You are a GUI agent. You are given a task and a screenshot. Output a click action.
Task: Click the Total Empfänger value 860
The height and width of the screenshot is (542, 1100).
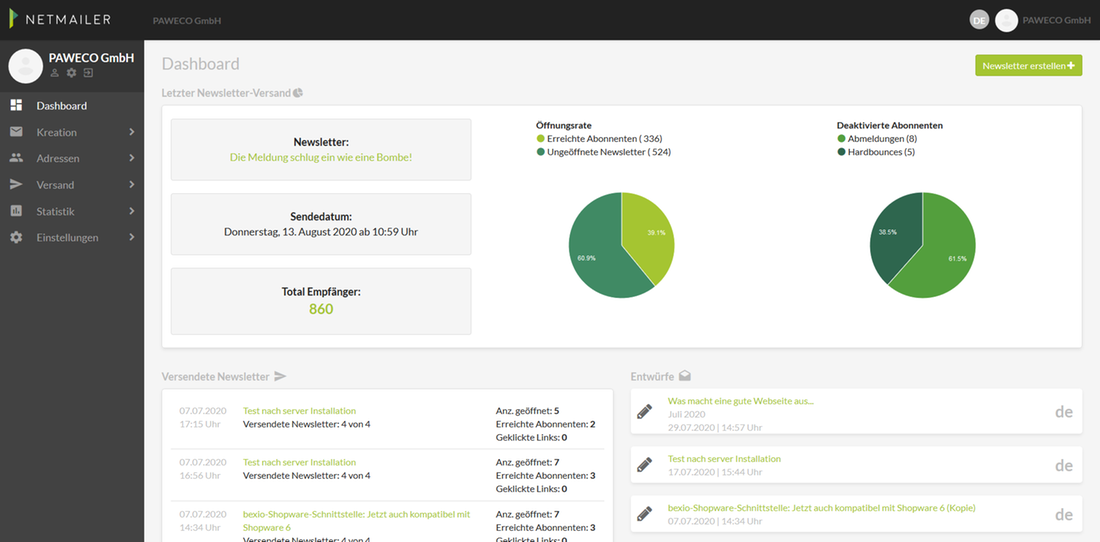pyautogui.click(x=321, y=309)
